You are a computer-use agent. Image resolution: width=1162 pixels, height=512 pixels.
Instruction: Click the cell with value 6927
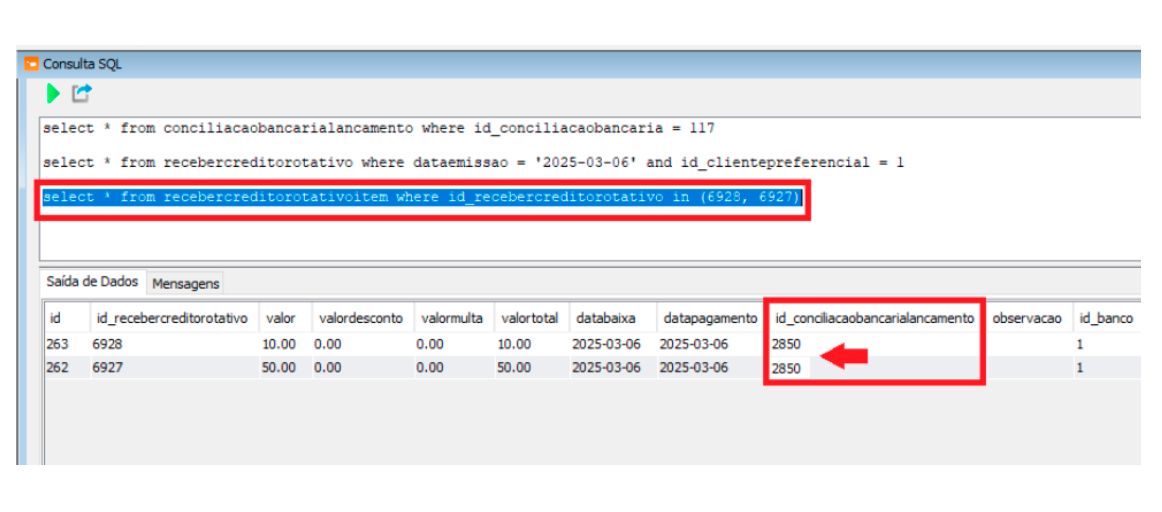(175, 368)
